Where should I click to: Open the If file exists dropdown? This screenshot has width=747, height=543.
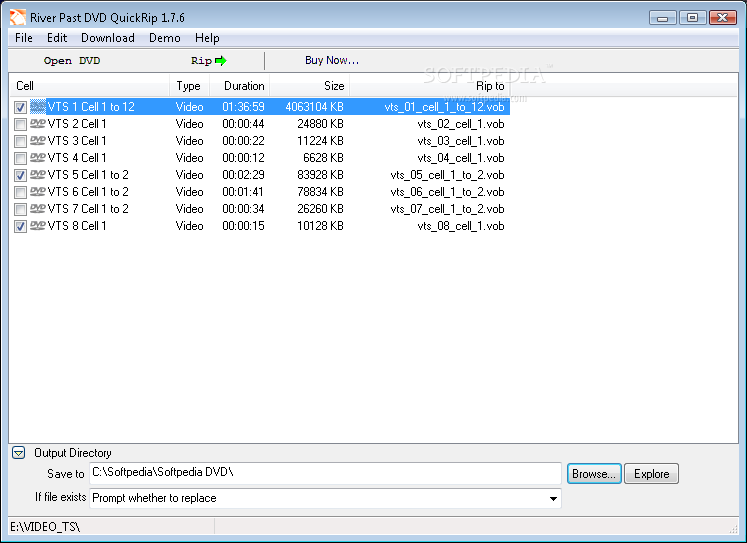pyautogui.click(x=553, y=499)
